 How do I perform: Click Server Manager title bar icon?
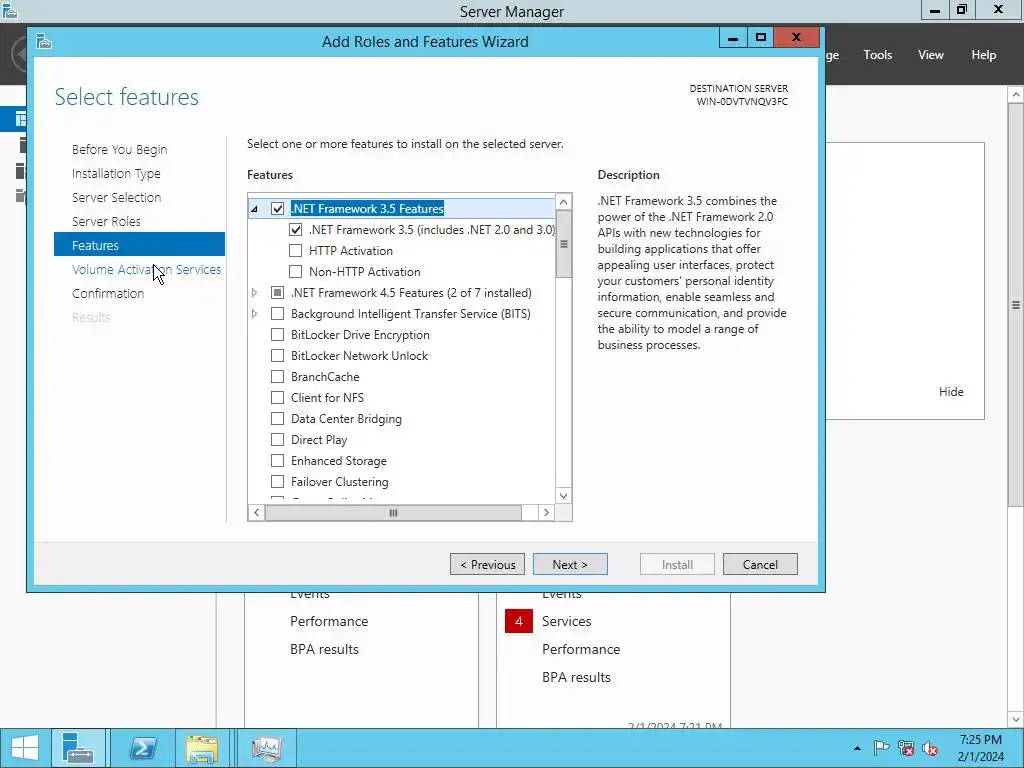coord(10,11)
